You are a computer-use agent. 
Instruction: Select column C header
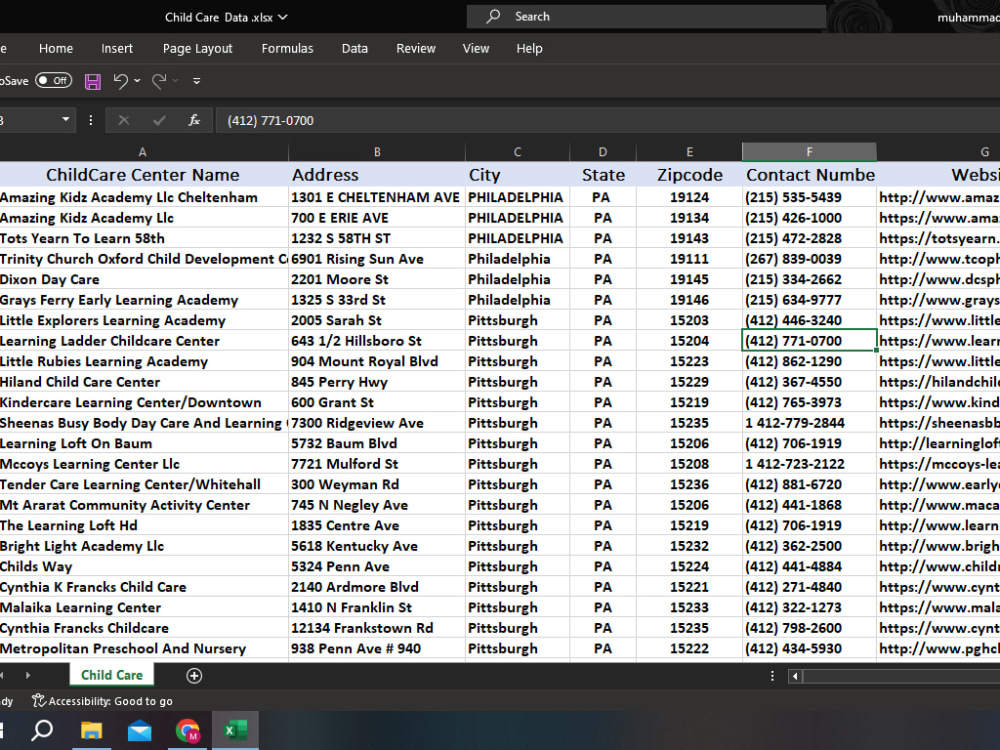(517, 152)
